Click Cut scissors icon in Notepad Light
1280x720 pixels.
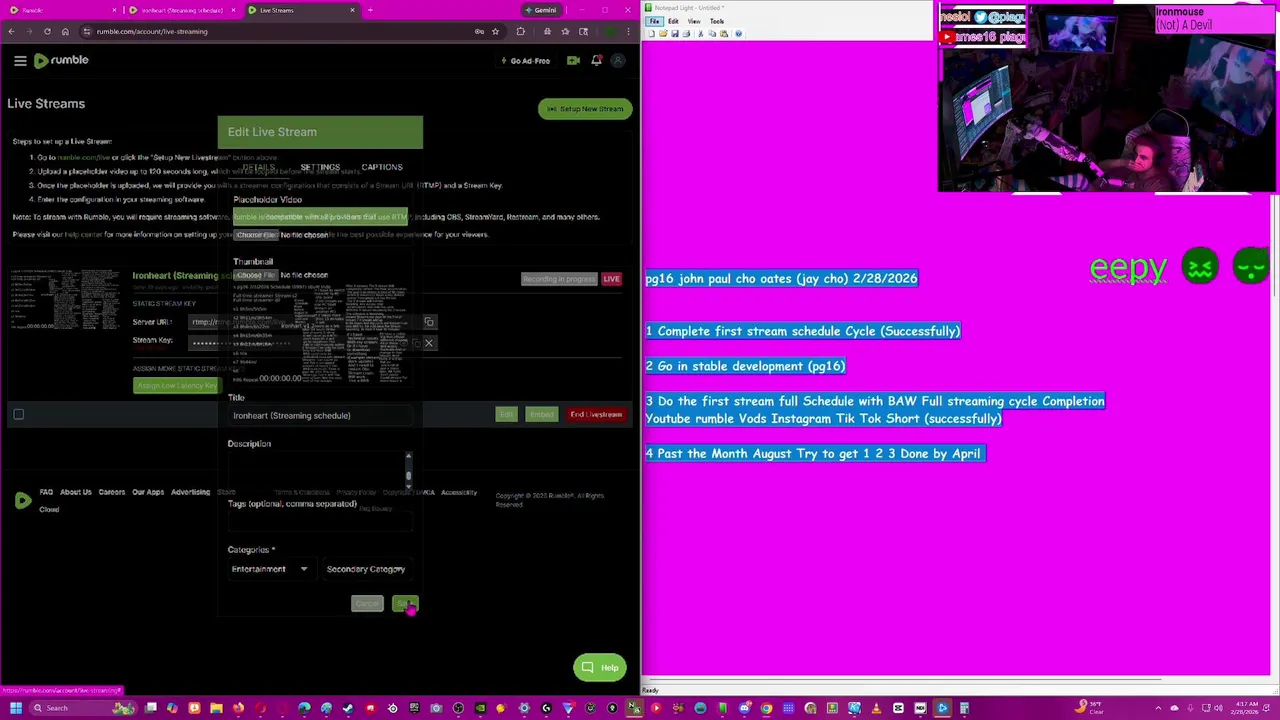701,34
